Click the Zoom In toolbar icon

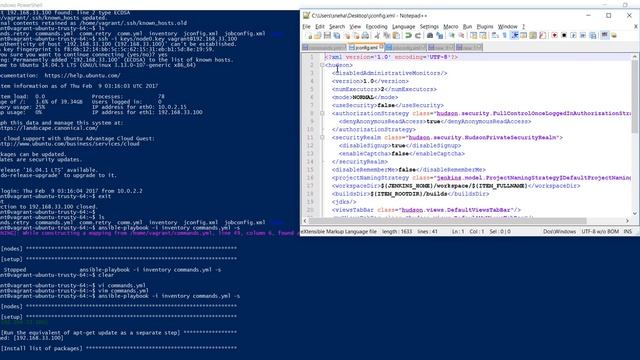pyautogui.click(x=452, y=36)
